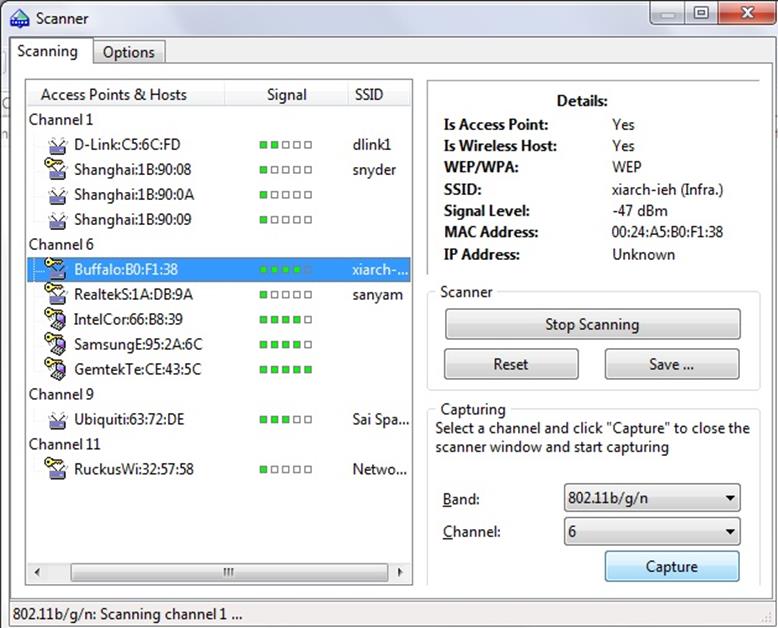Open the Channel dropdown set to 6
The height and width of the screenshot is (628, 778).
coord(652,531)
